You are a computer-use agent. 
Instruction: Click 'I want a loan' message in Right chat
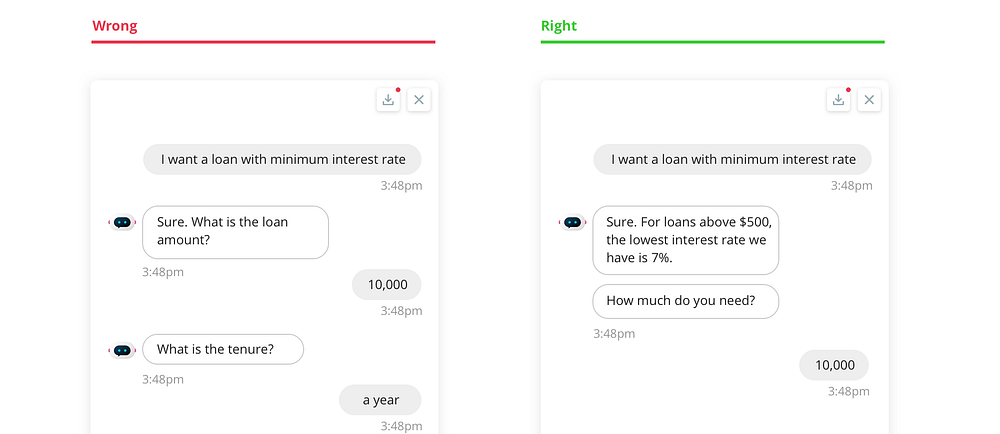(733, 159)
